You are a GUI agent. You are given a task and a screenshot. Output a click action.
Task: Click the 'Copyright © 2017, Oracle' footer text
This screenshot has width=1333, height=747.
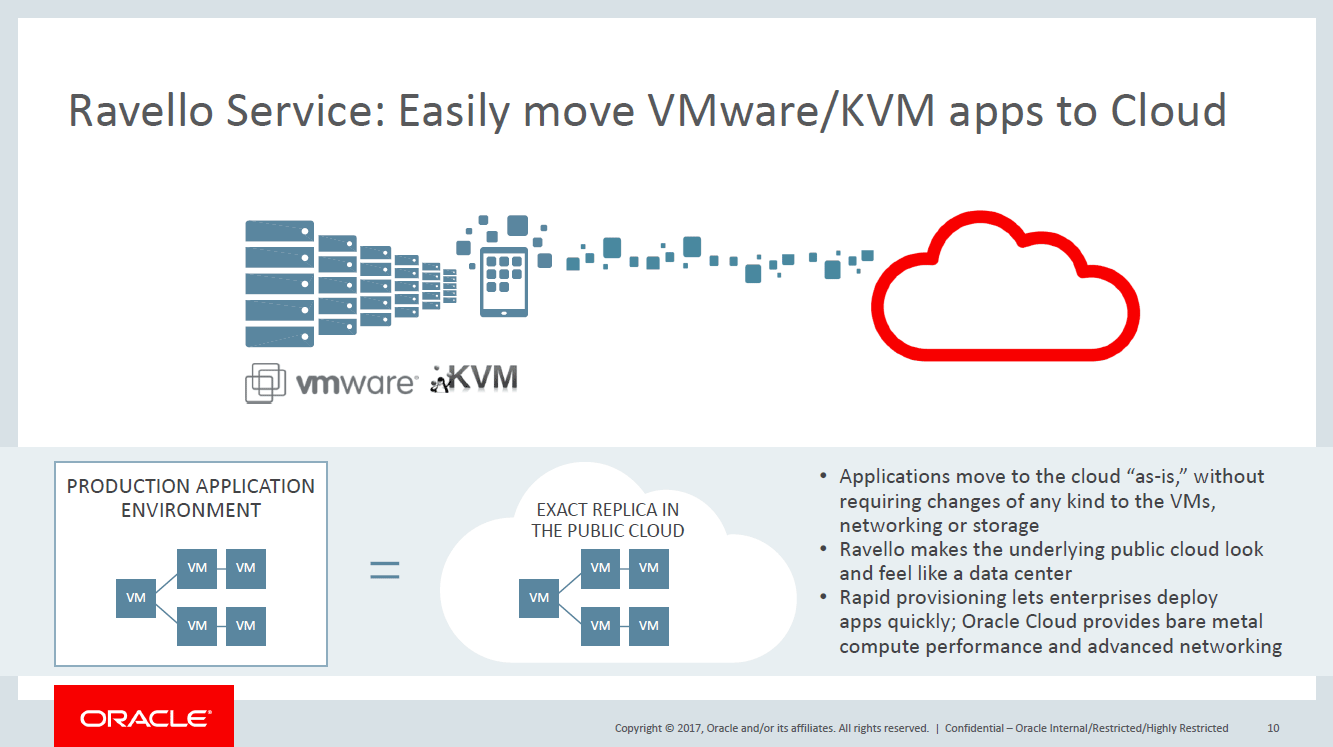click(771, 728)
